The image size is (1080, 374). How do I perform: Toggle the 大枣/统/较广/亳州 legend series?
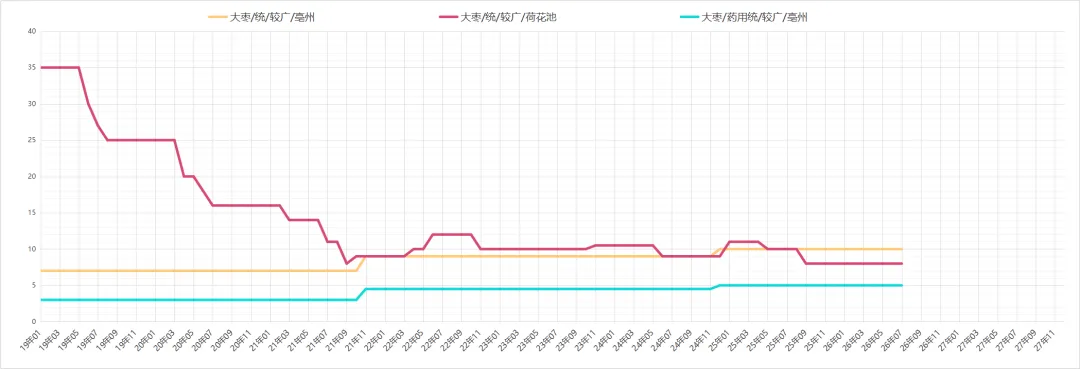262,17
